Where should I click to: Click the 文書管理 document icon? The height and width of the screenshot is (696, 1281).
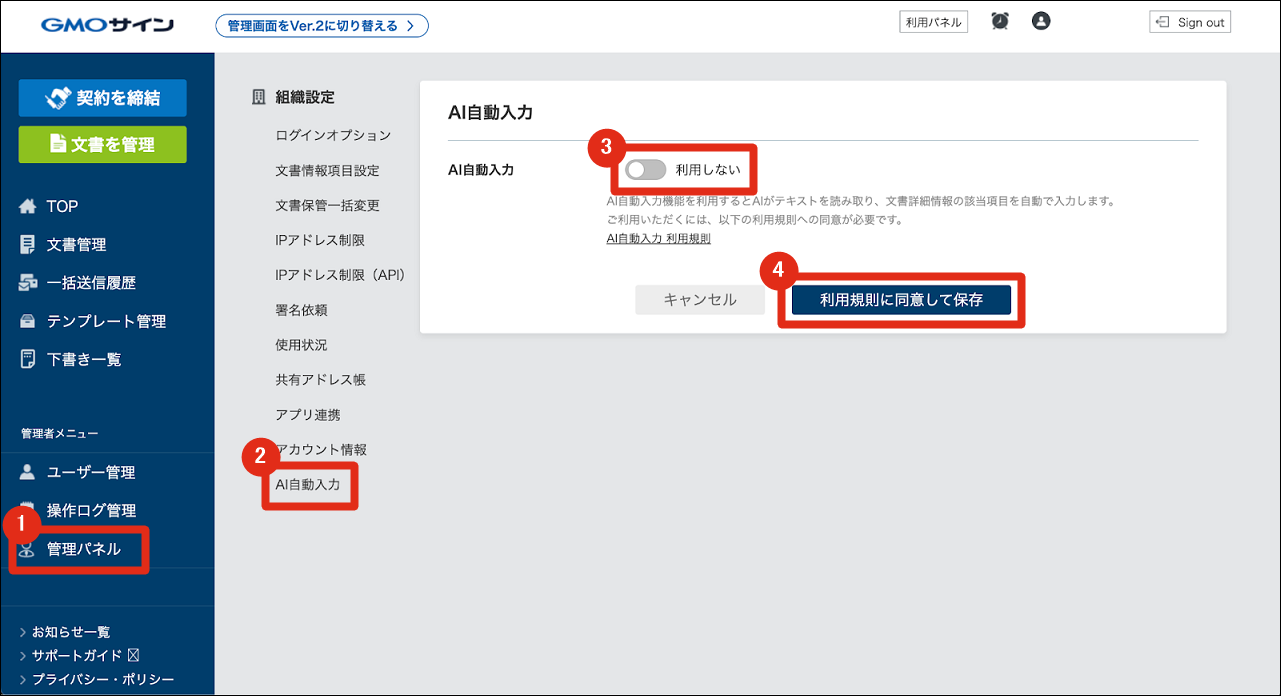28,244
